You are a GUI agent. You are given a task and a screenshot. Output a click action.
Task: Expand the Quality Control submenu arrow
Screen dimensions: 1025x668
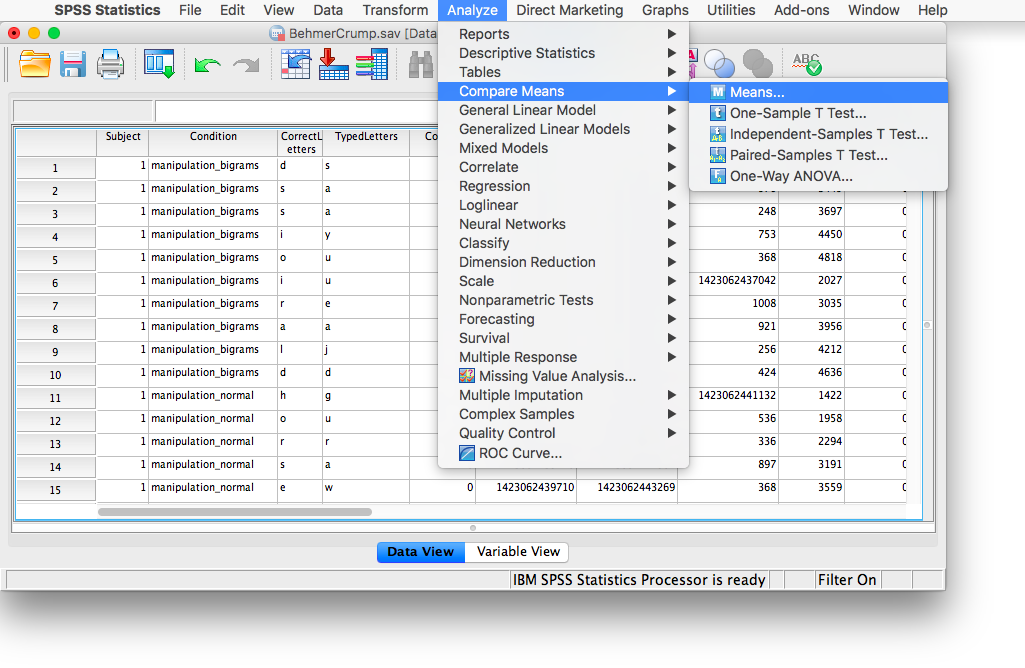(671, 433)
